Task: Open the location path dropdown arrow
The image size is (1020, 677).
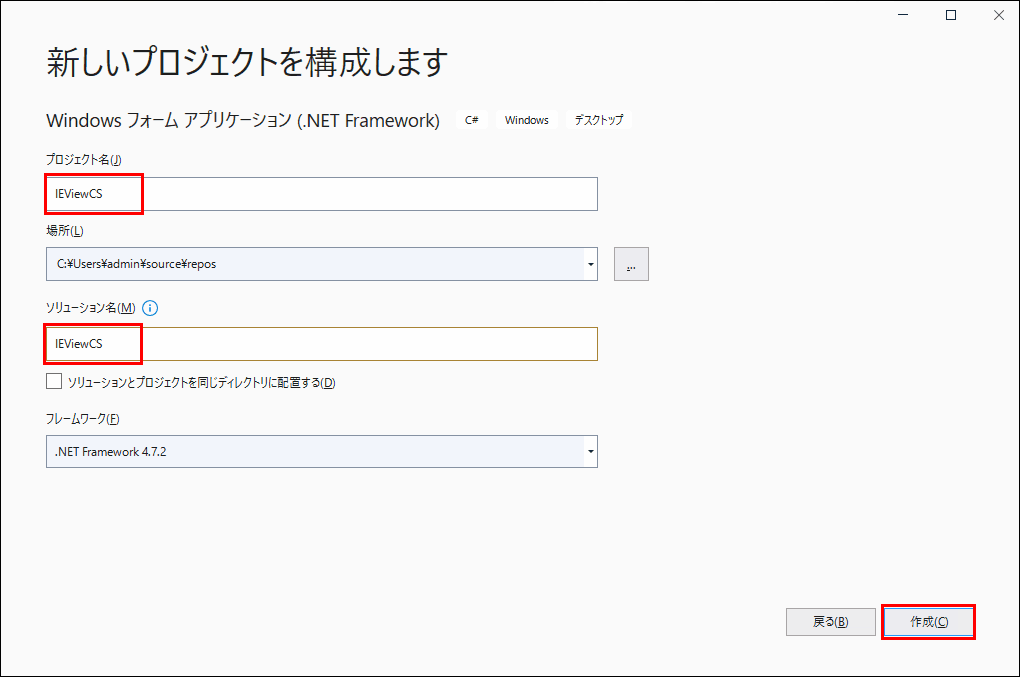Action: (591, 264)
